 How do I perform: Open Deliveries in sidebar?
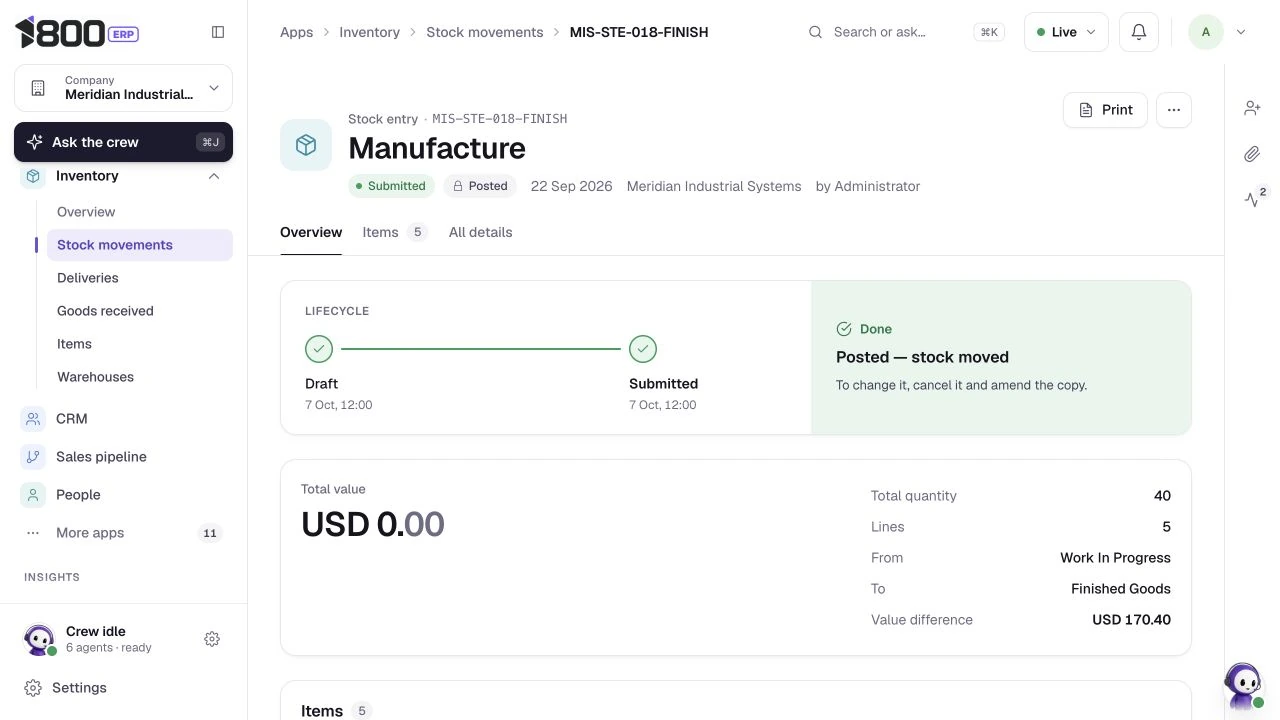[x=140, y=278]
